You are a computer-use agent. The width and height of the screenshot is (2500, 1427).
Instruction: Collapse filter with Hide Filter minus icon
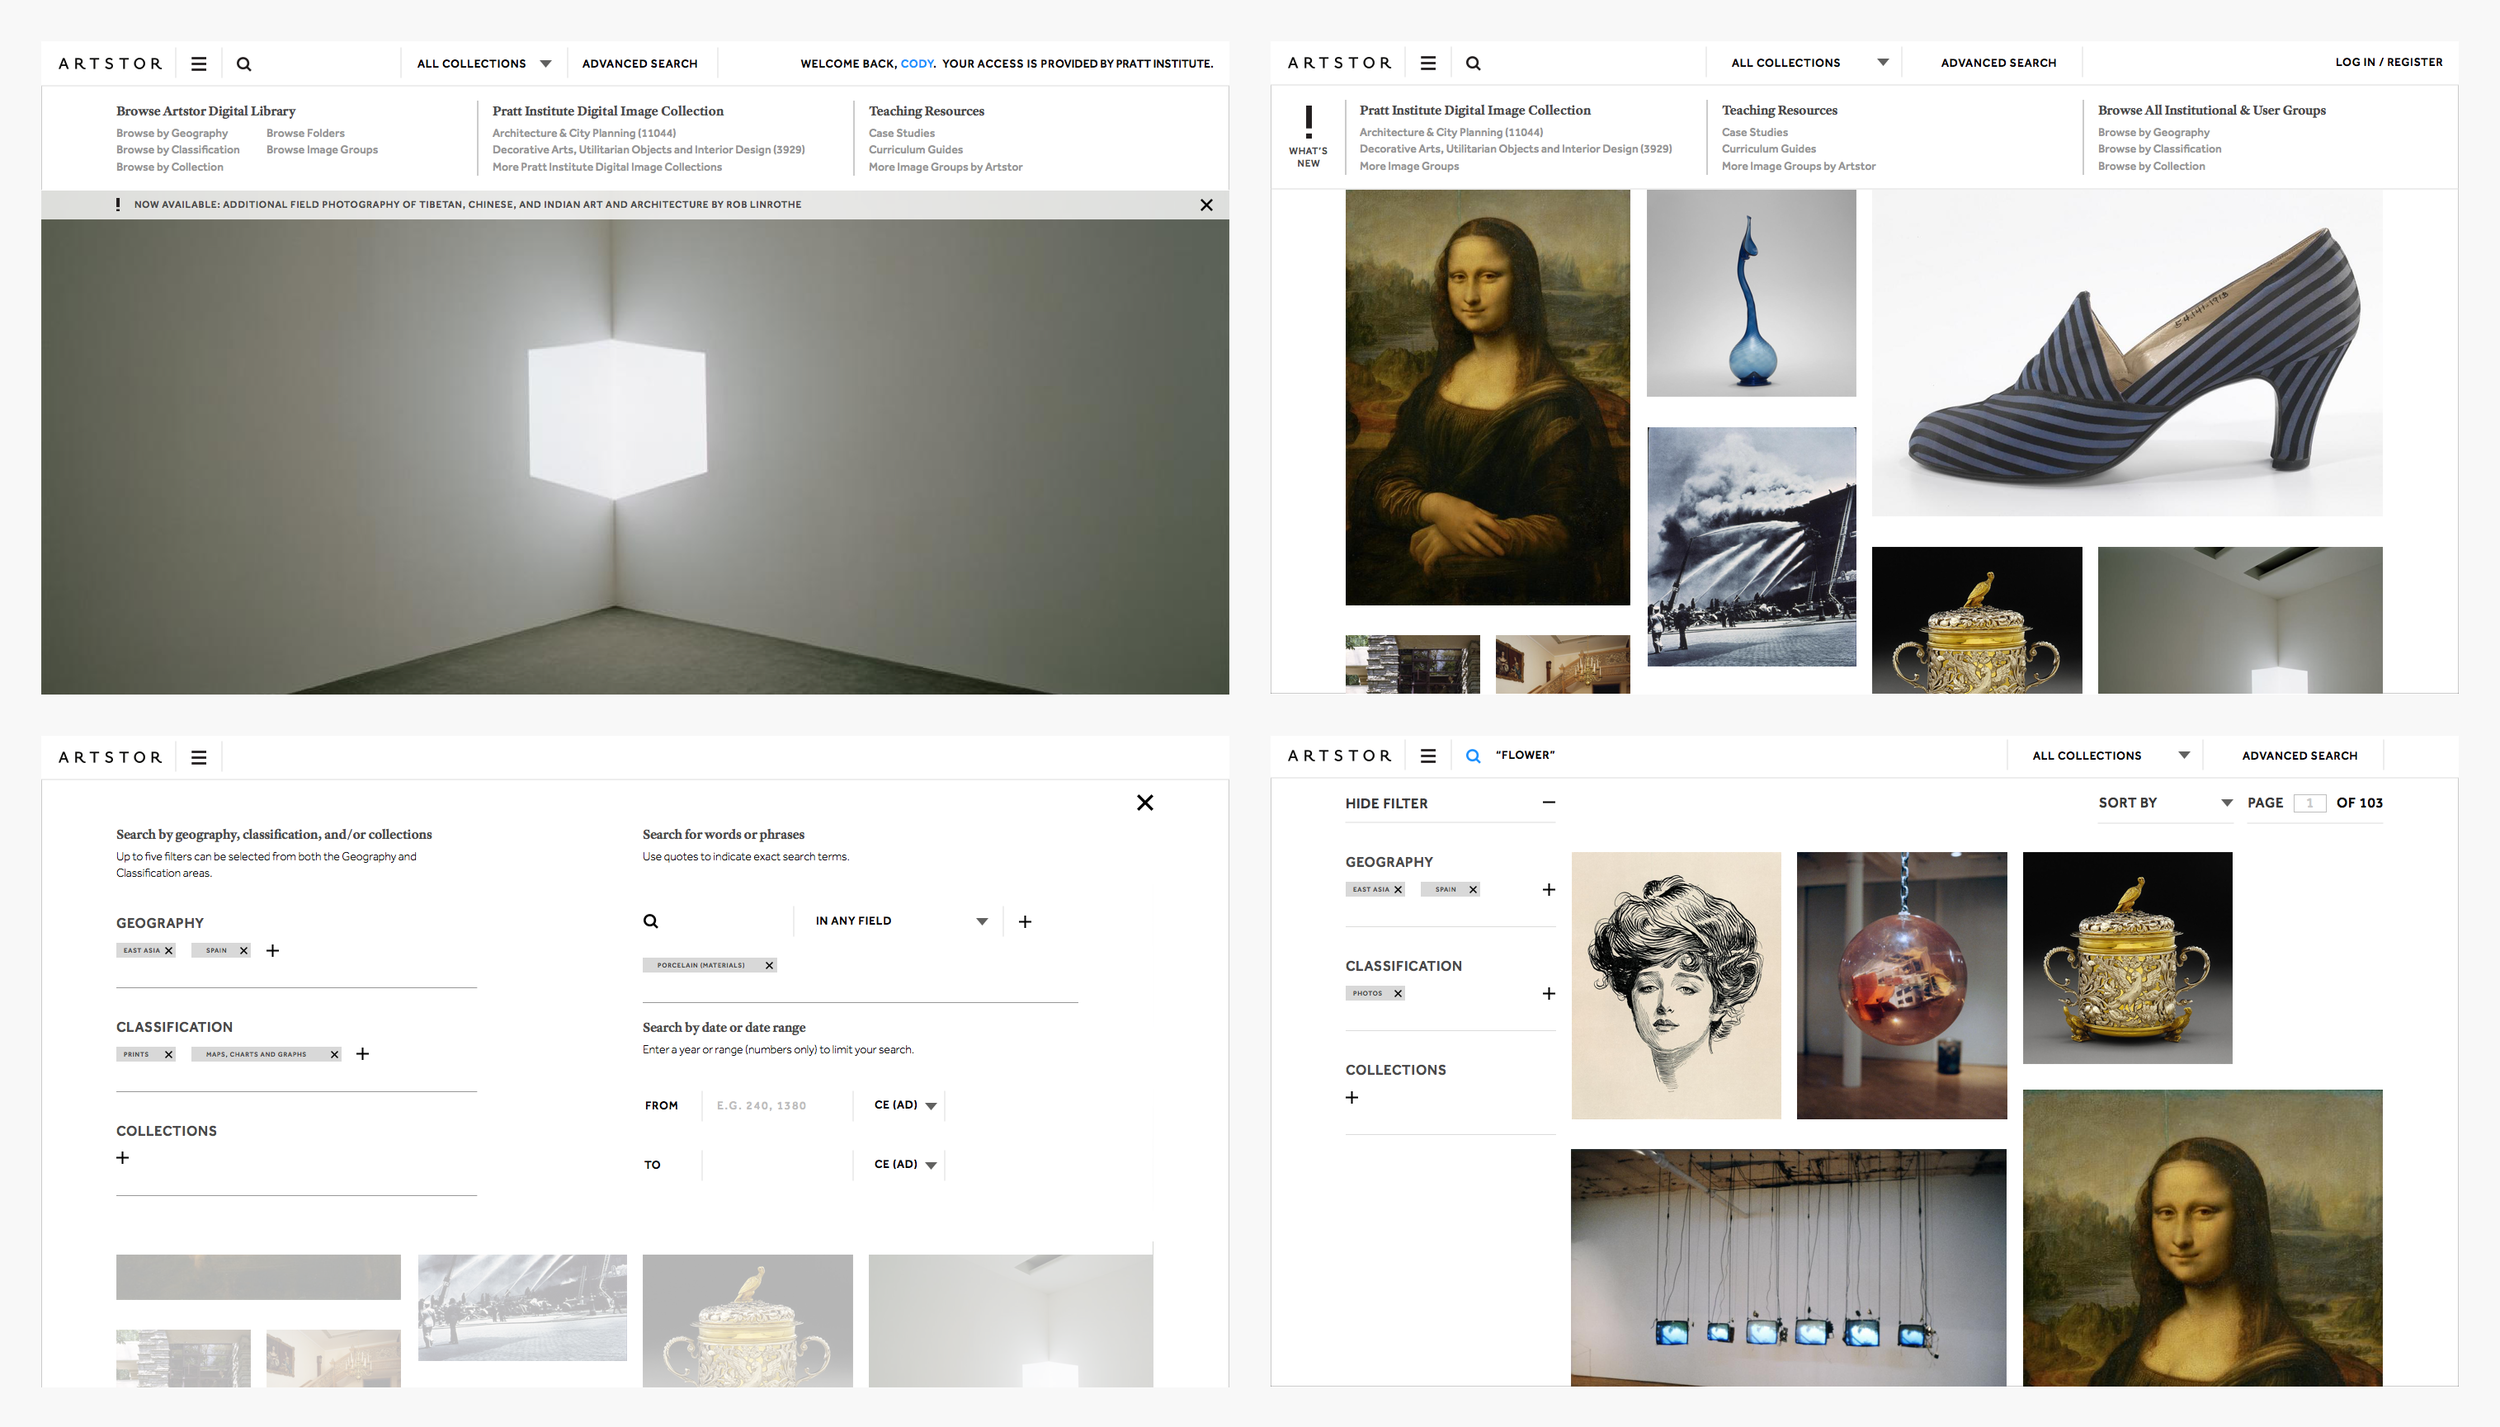click(x=1548, y=803)
